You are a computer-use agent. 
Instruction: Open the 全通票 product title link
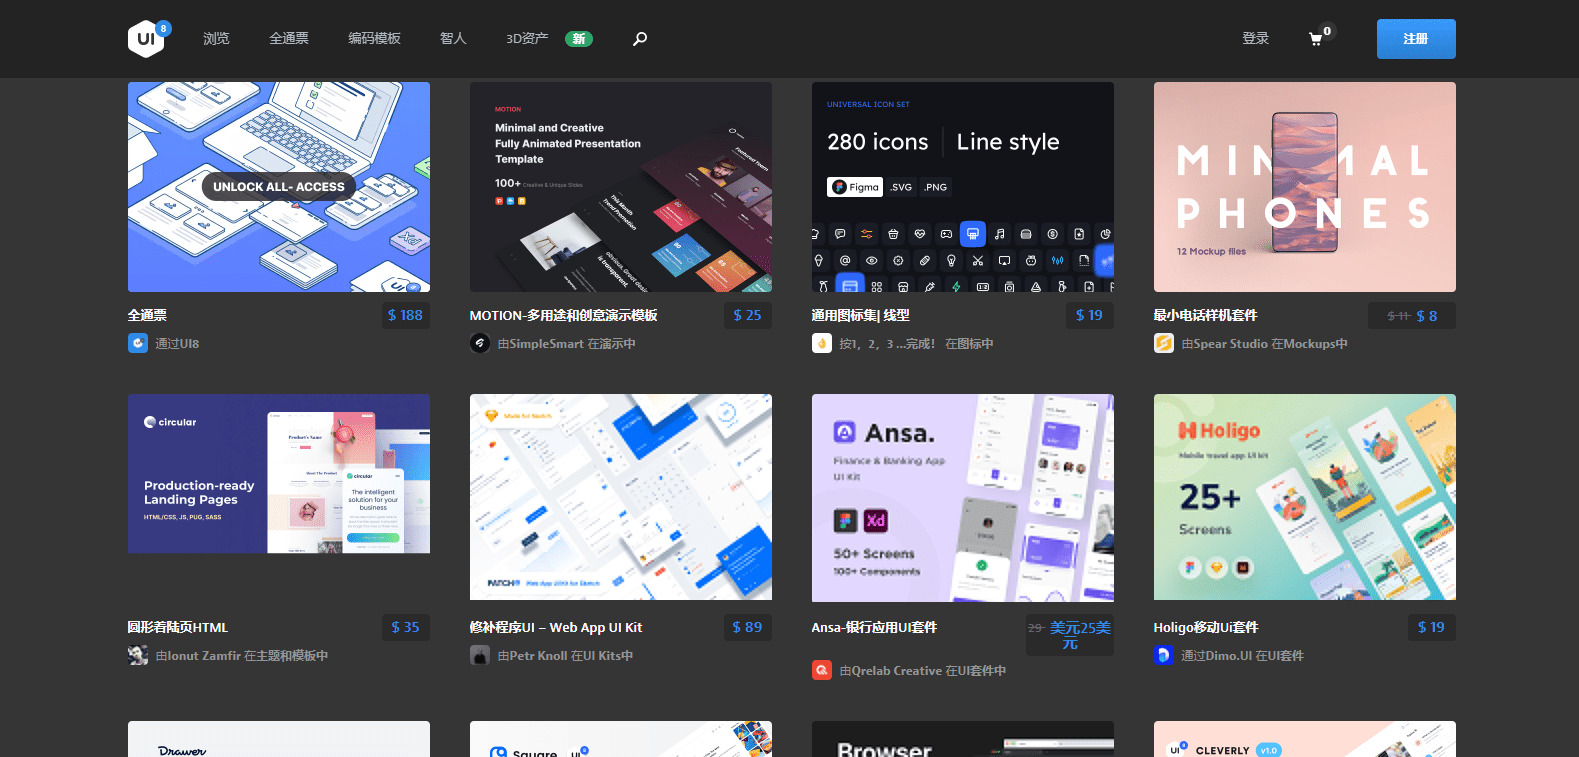click(x=147, y=315)
